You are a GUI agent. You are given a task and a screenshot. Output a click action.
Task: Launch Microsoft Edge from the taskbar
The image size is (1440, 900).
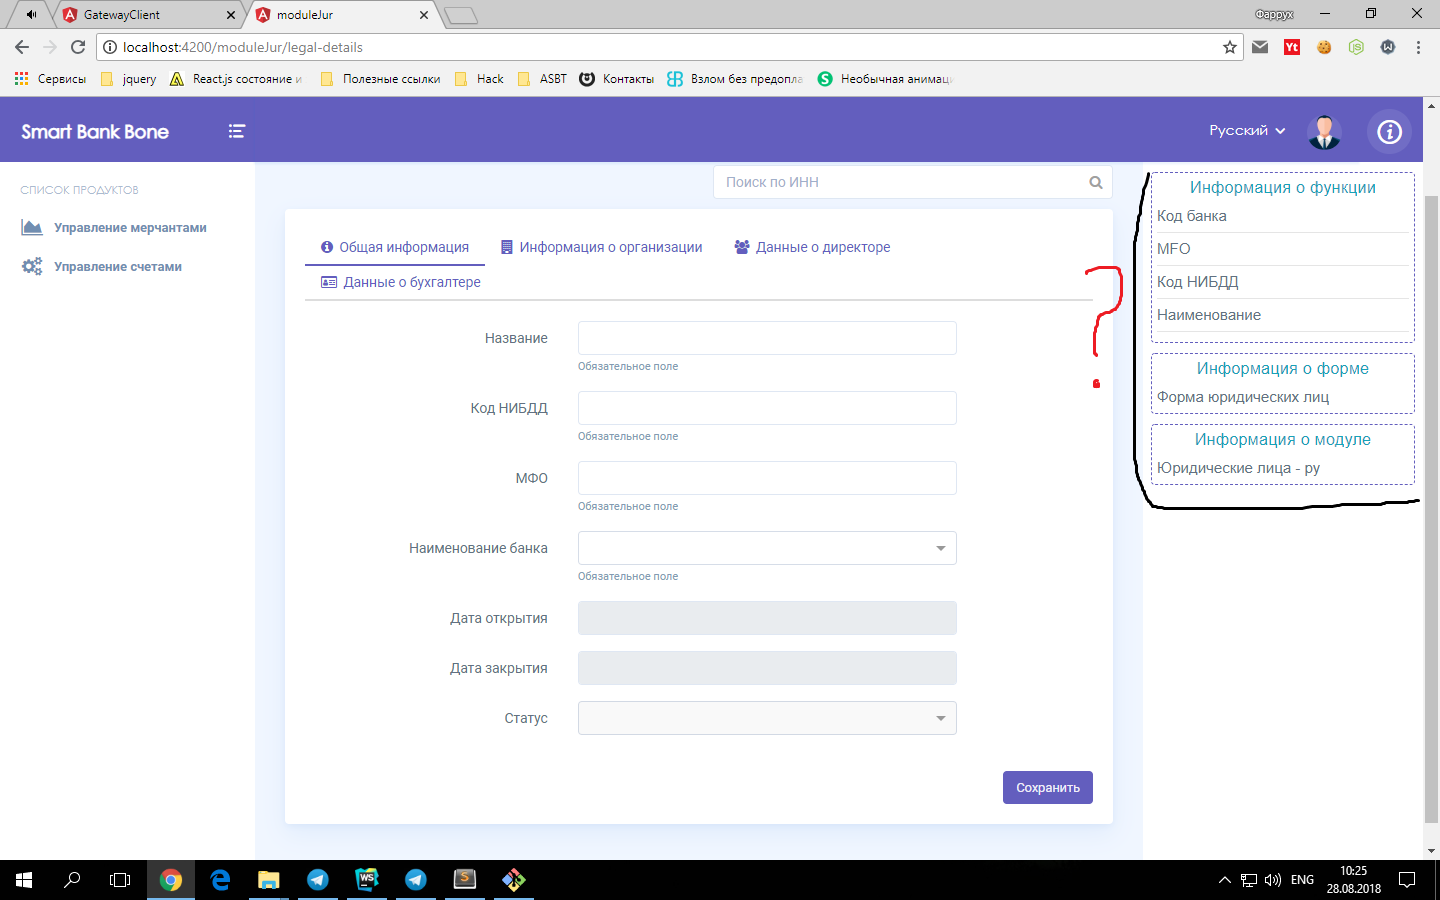click(x=220, y=880)
